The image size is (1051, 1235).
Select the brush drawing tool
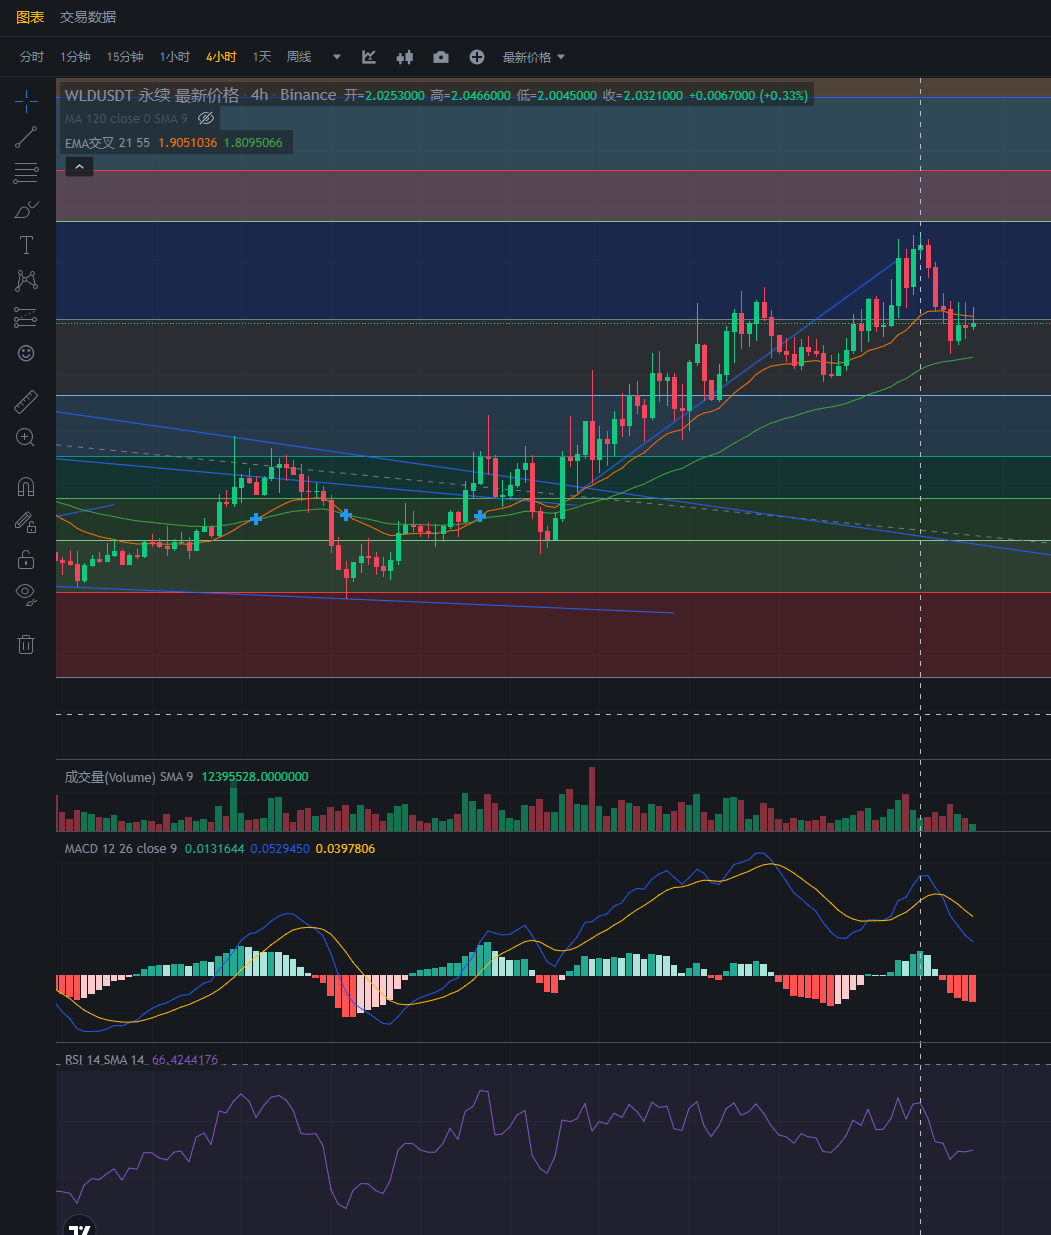tap(26, 210)
